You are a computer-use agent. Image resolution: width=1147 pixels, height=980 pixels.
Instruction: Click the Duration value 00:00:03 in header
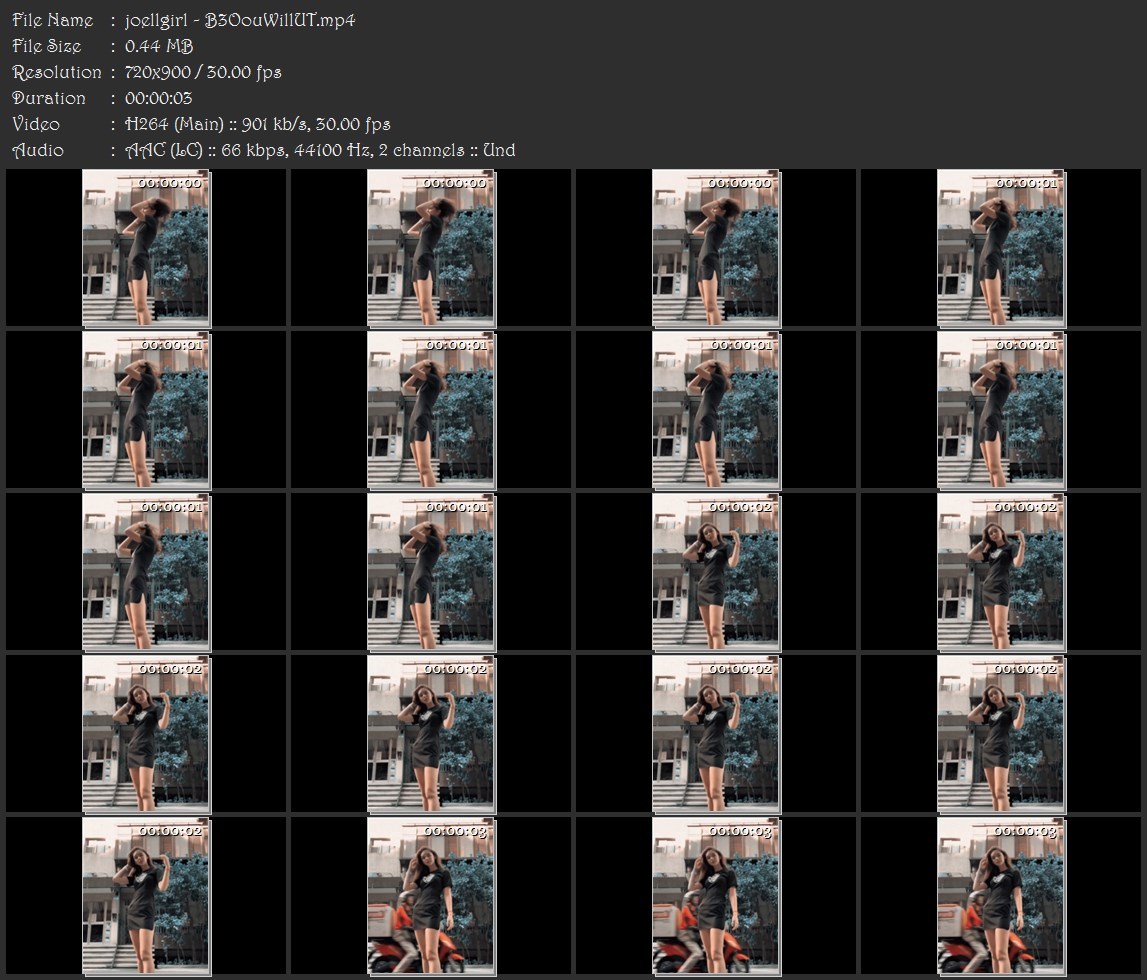point(159,98)
